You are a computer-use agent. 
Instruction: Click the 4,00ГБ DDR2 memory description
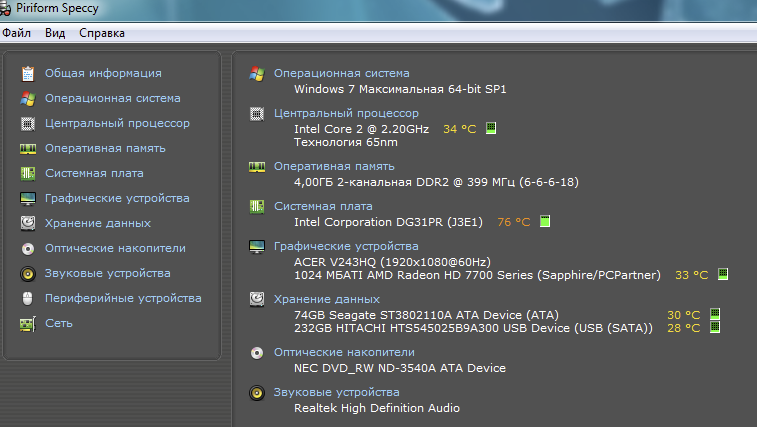point(437,182)
